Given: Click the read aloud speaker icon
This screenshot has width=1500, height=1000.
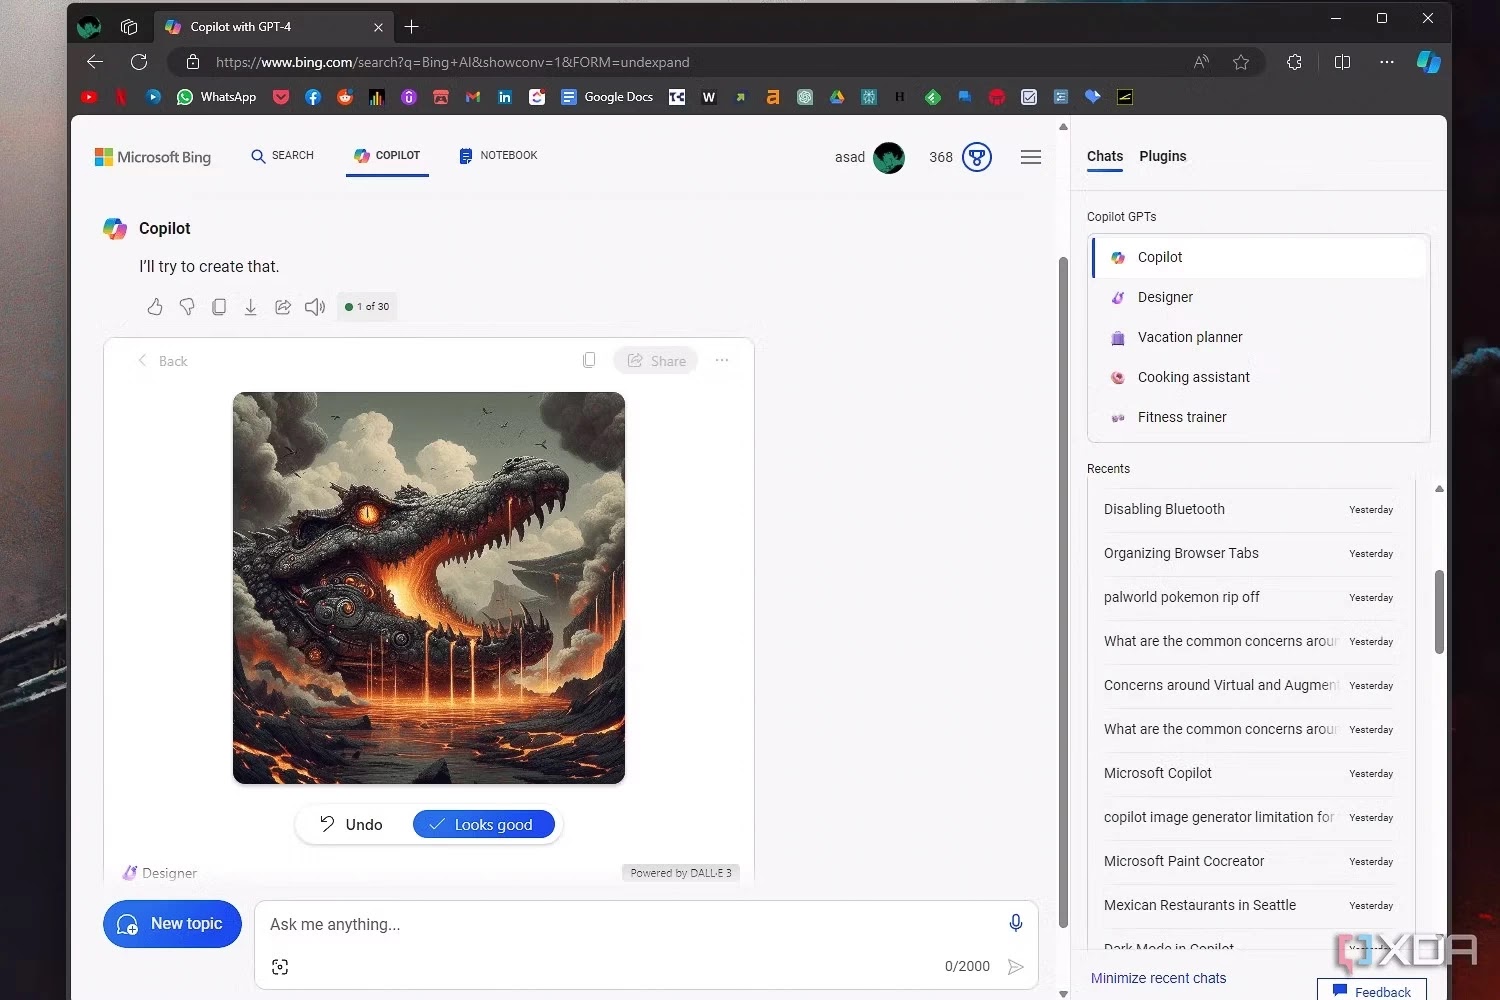Looking at the screenshot, I should pyautogui.click(x=315, y=307).
